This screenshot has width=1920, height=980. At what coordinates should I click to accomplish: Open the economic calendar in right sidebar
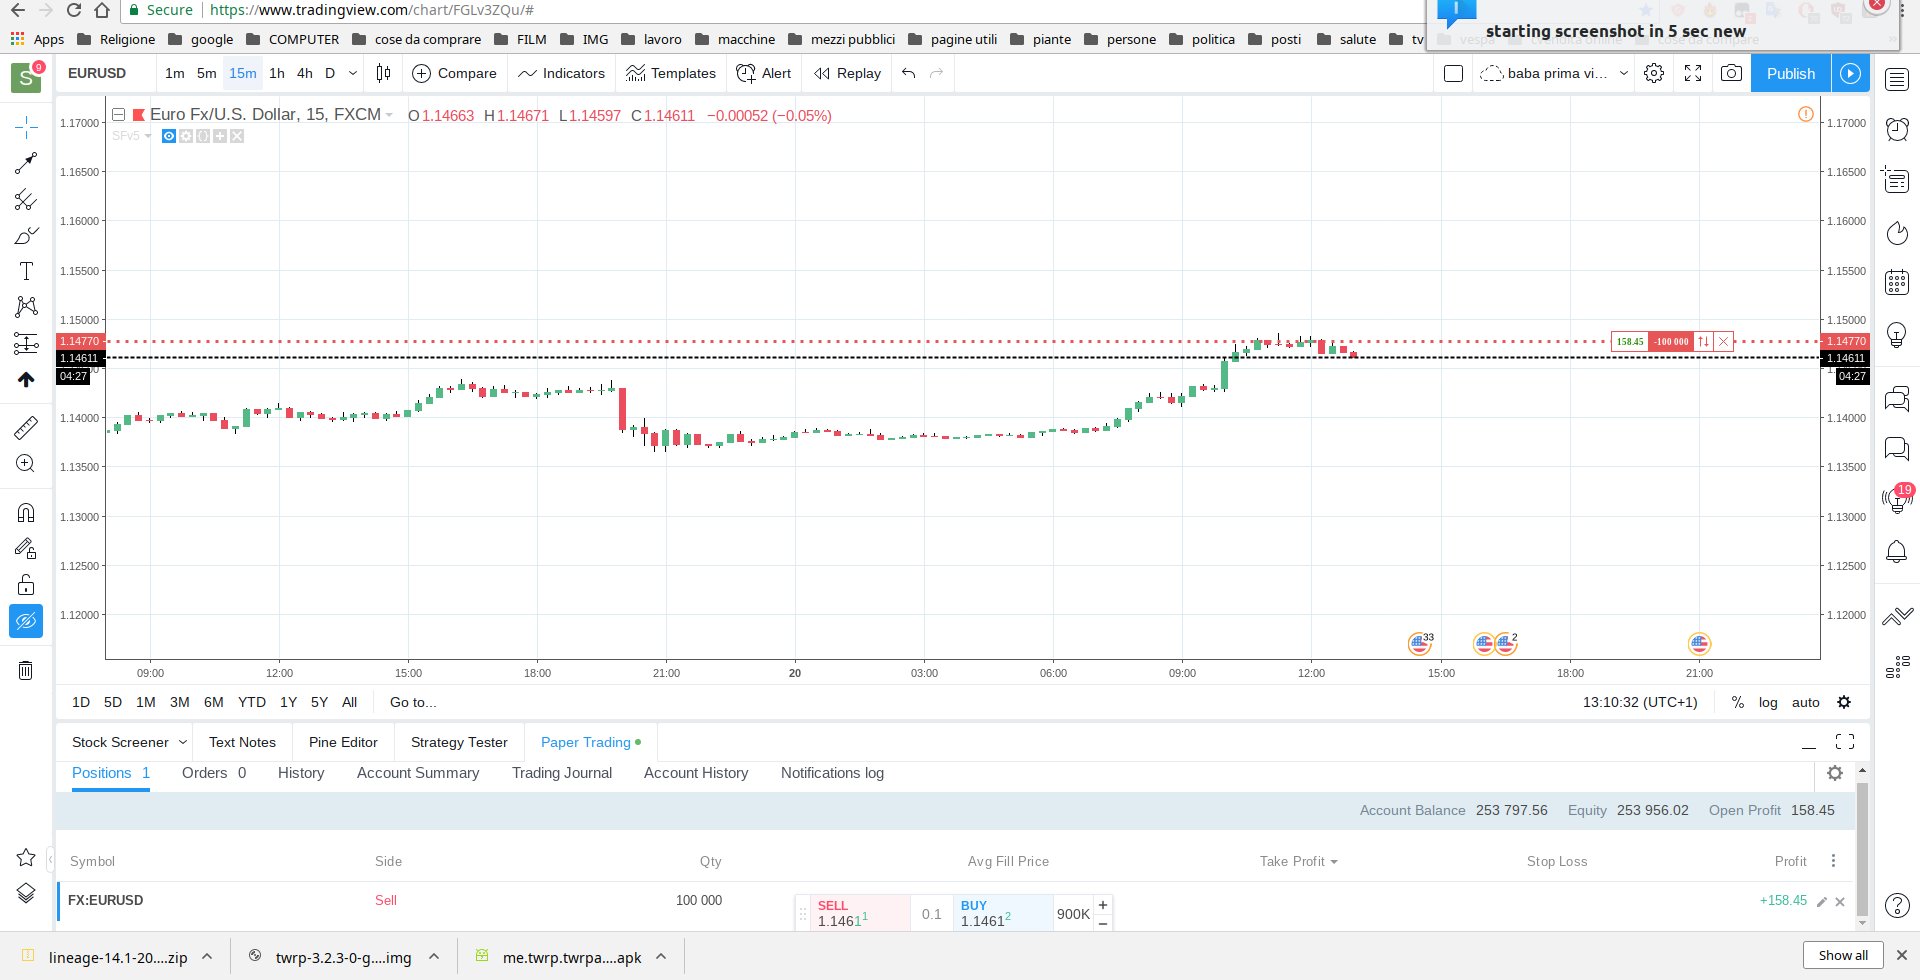pyautogui.click(x=1897, y=282)
